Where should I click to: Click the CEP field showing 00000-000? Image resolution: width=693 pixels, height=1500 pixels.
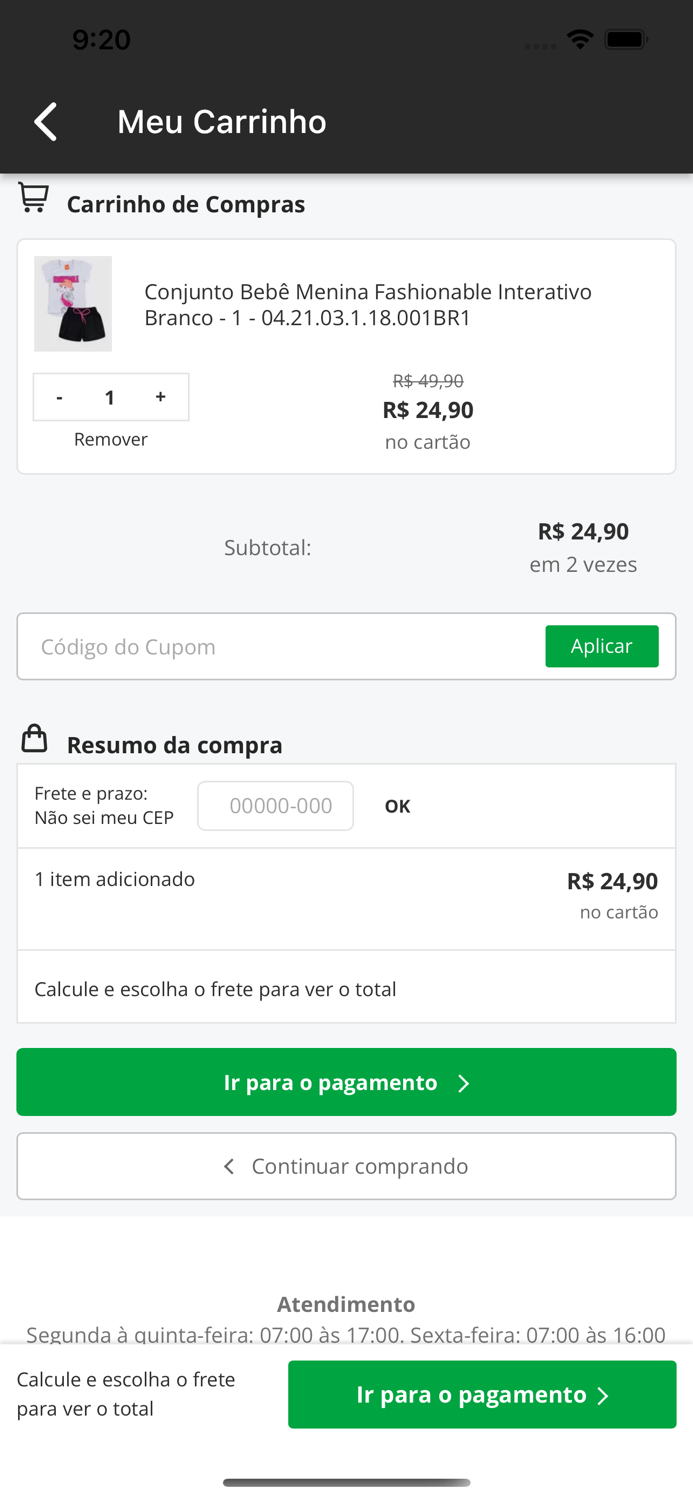pos(275,806)
